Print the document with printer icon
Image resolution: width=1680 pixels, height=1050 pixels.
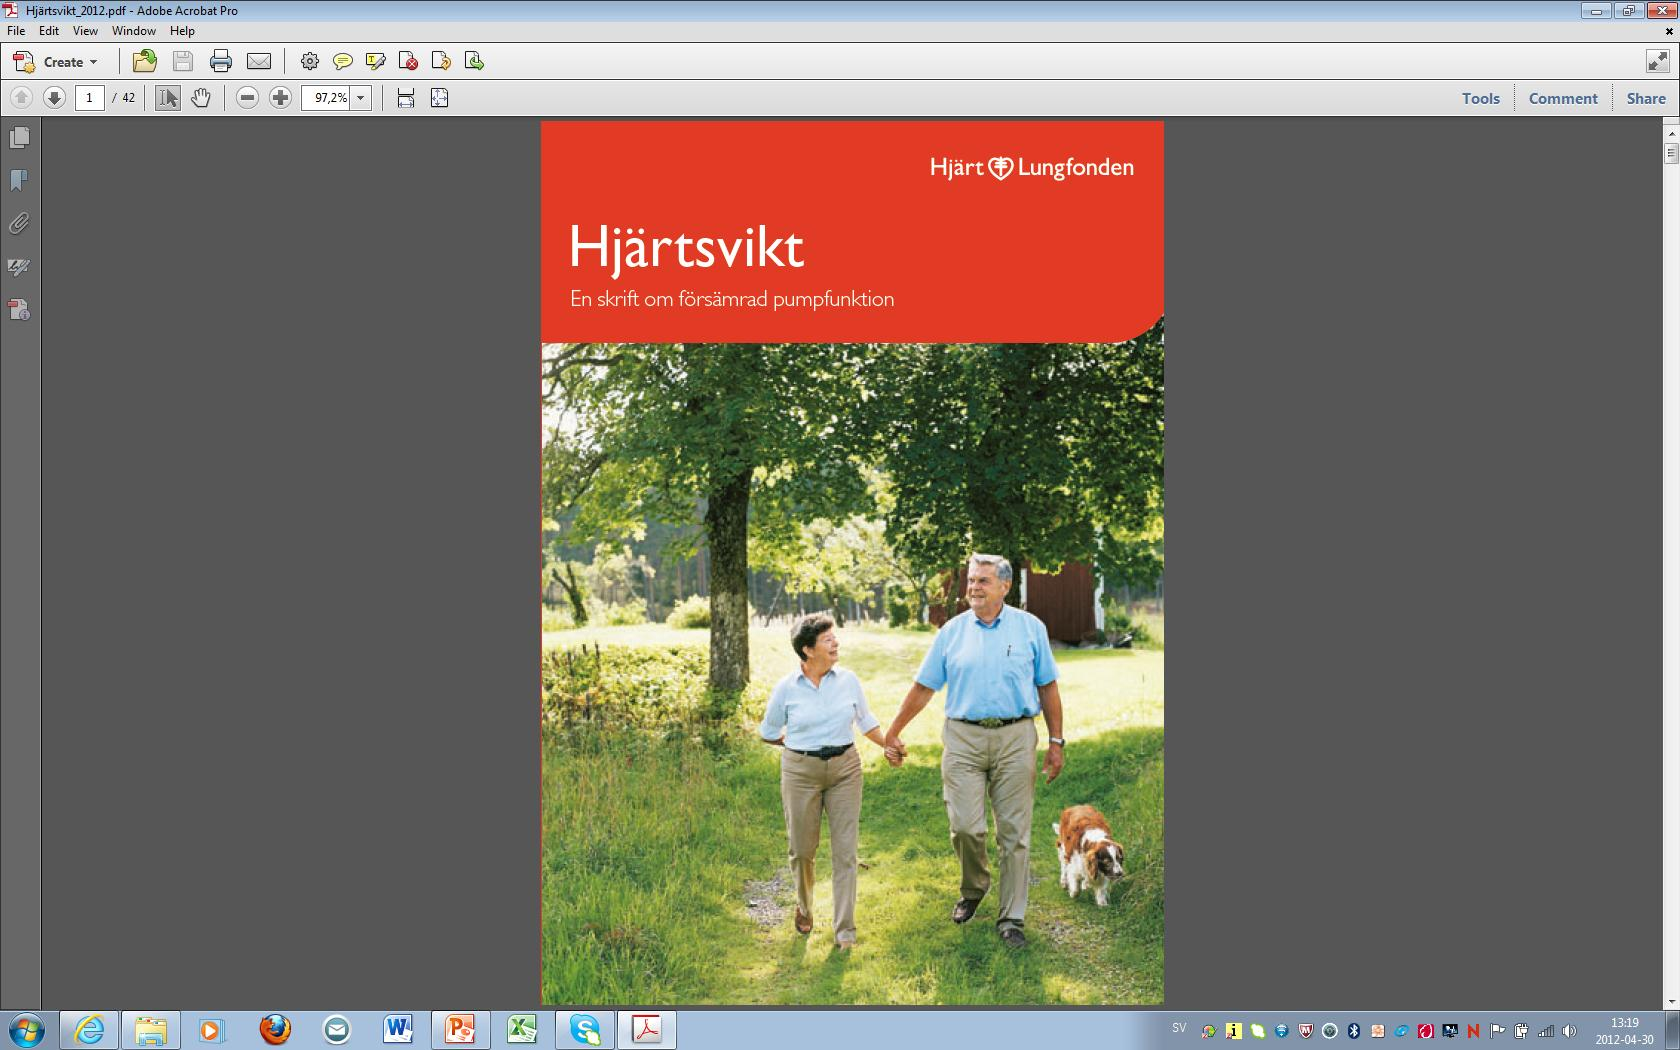[x=221, y=62]
